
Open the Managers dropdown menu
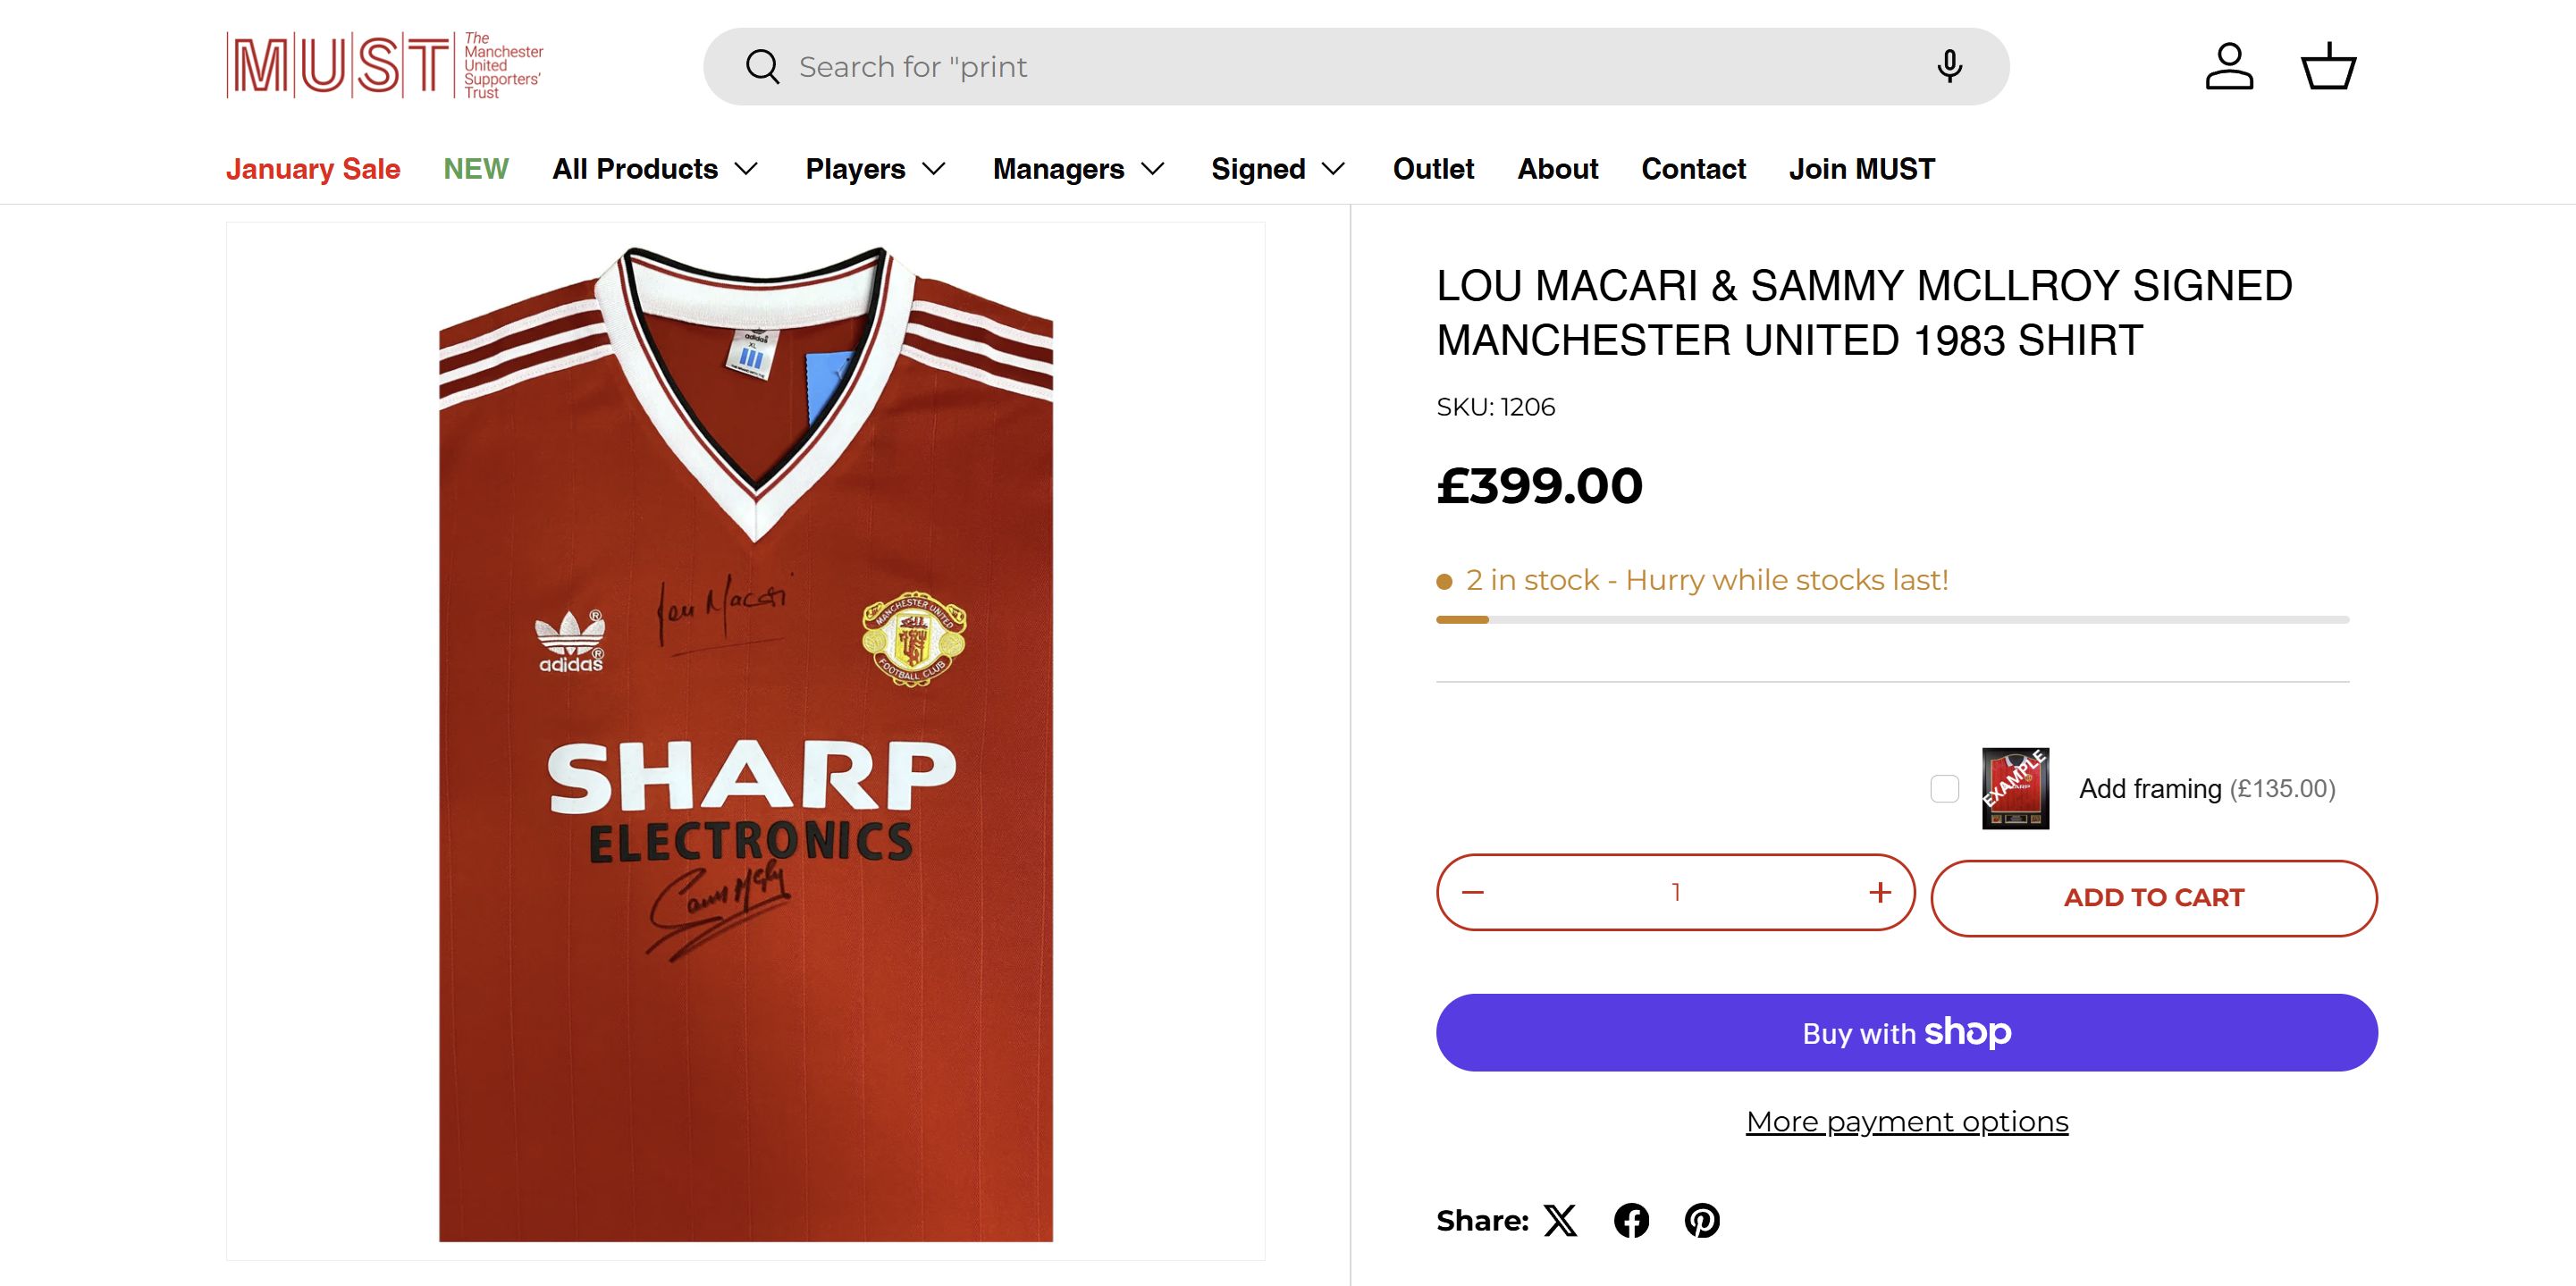[1078, 169]
